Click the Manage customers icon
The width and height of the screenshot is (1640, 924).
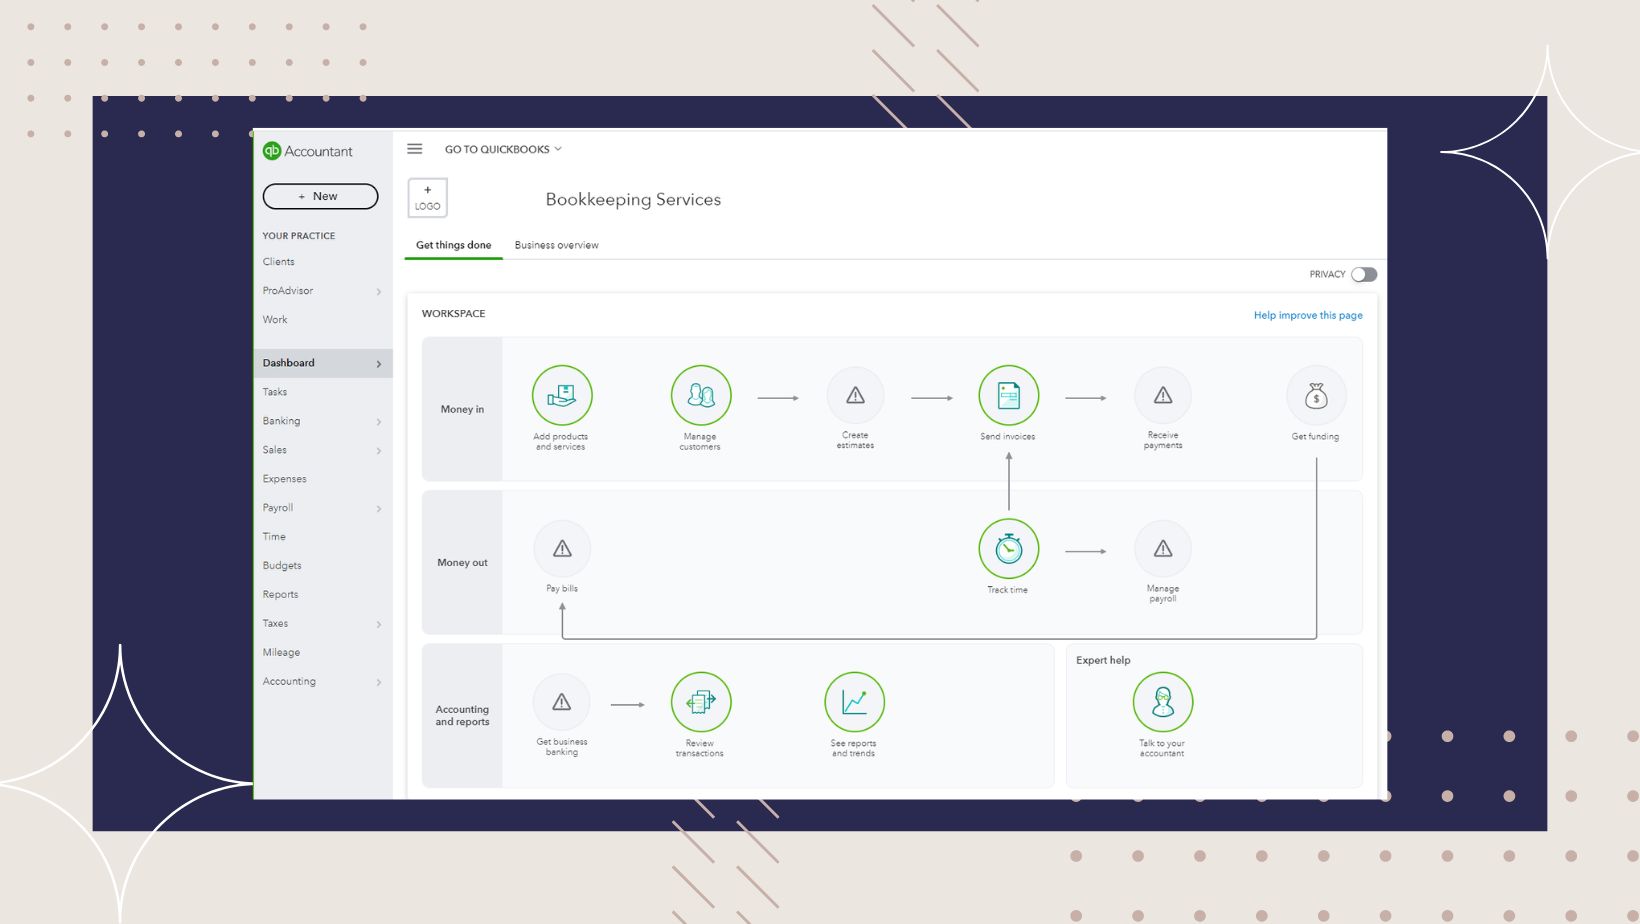click(x=701, y=395)
